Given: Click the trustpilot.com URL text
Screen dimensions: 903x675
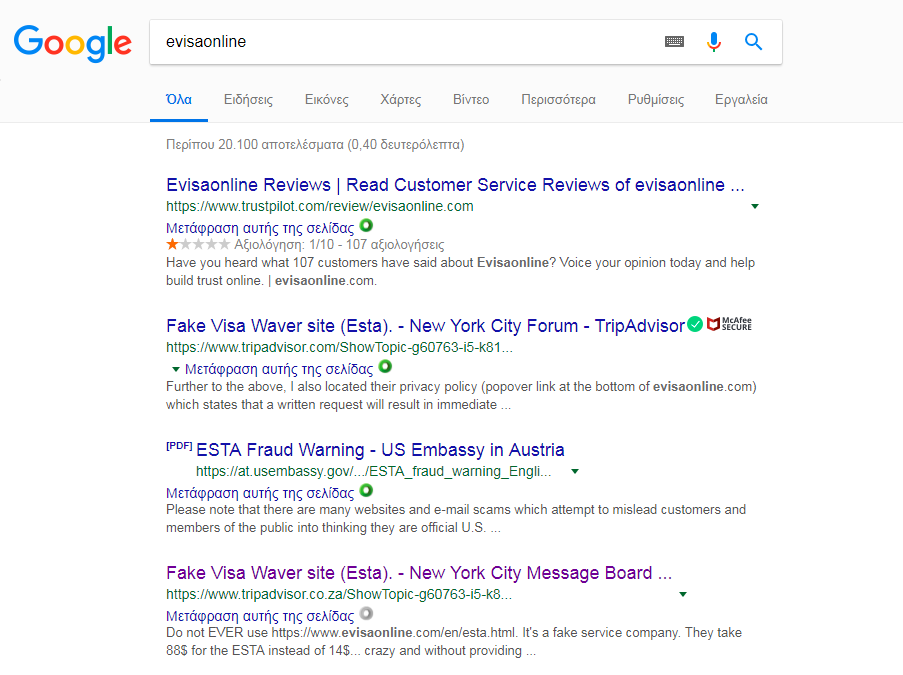Looking at the screenshot, I should pyautogui.click(x=320, y=206).
